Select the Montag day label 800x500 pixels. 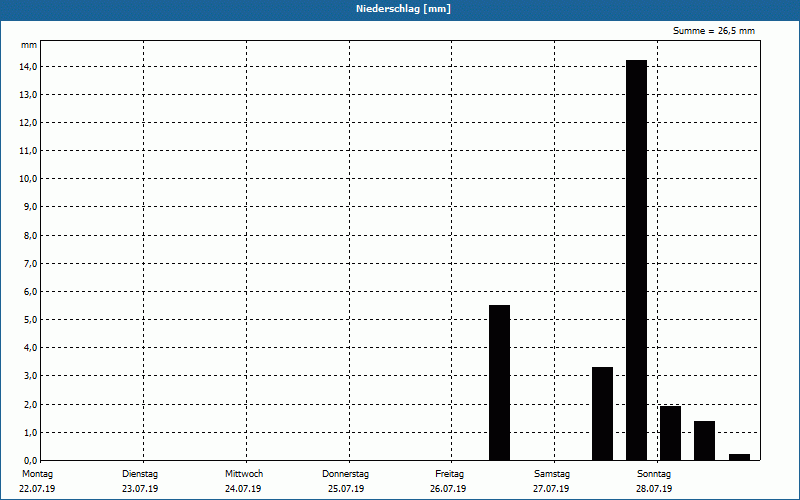[x=37, y=474]
